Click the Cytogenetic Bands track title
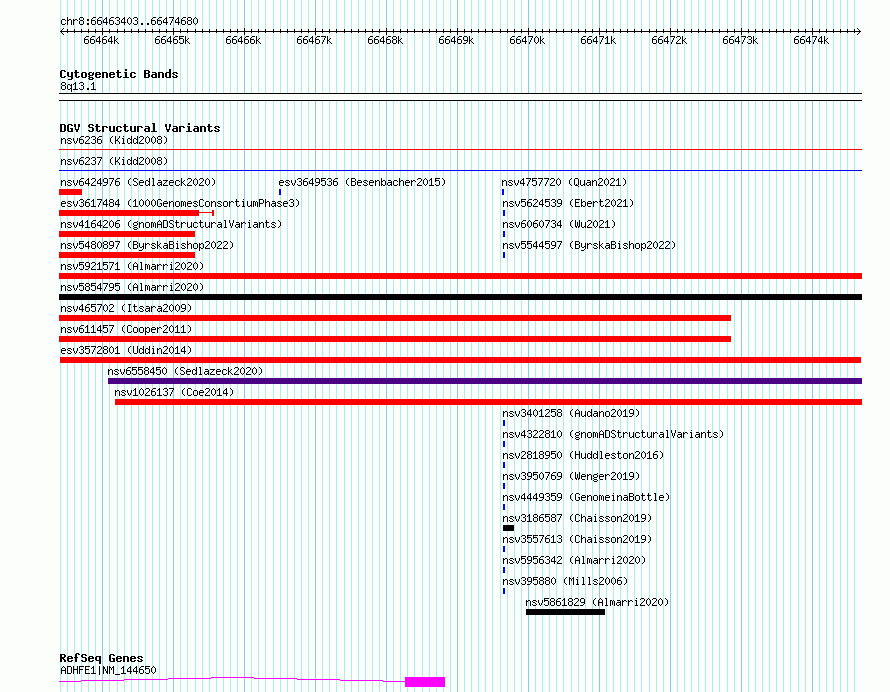The width and height of the screenshot is (890, 692). pyautogui.click(x=119, y=74)
